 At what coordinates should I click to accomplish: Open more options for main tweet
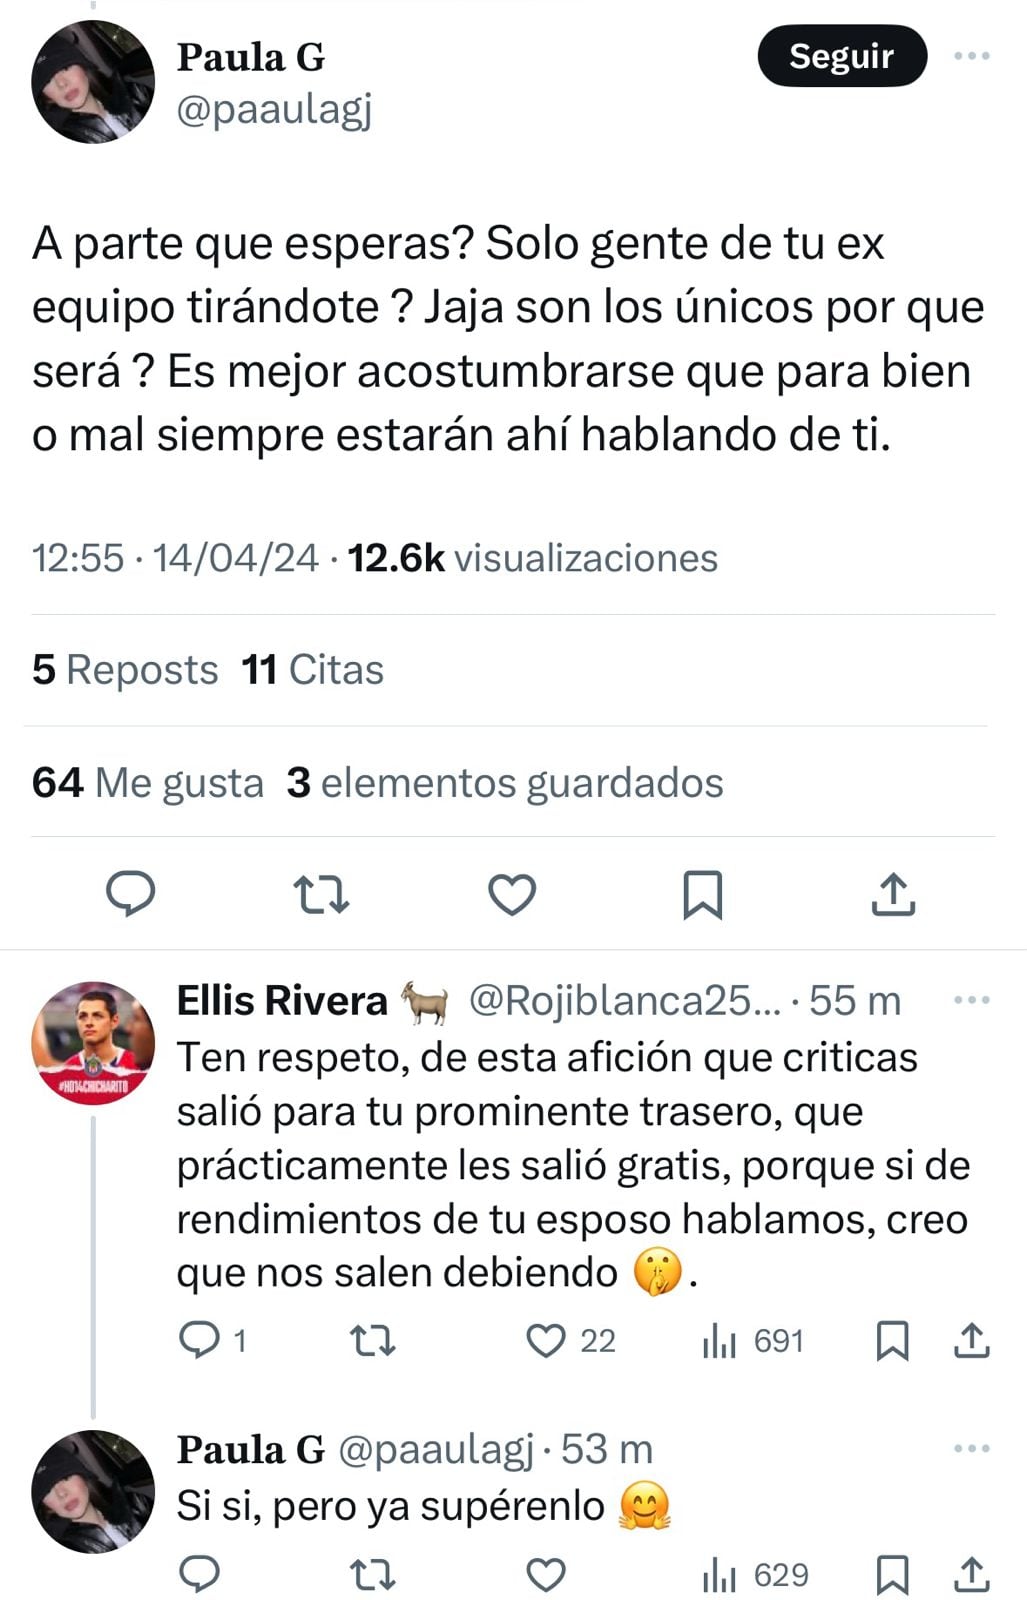tap(972, 56)
